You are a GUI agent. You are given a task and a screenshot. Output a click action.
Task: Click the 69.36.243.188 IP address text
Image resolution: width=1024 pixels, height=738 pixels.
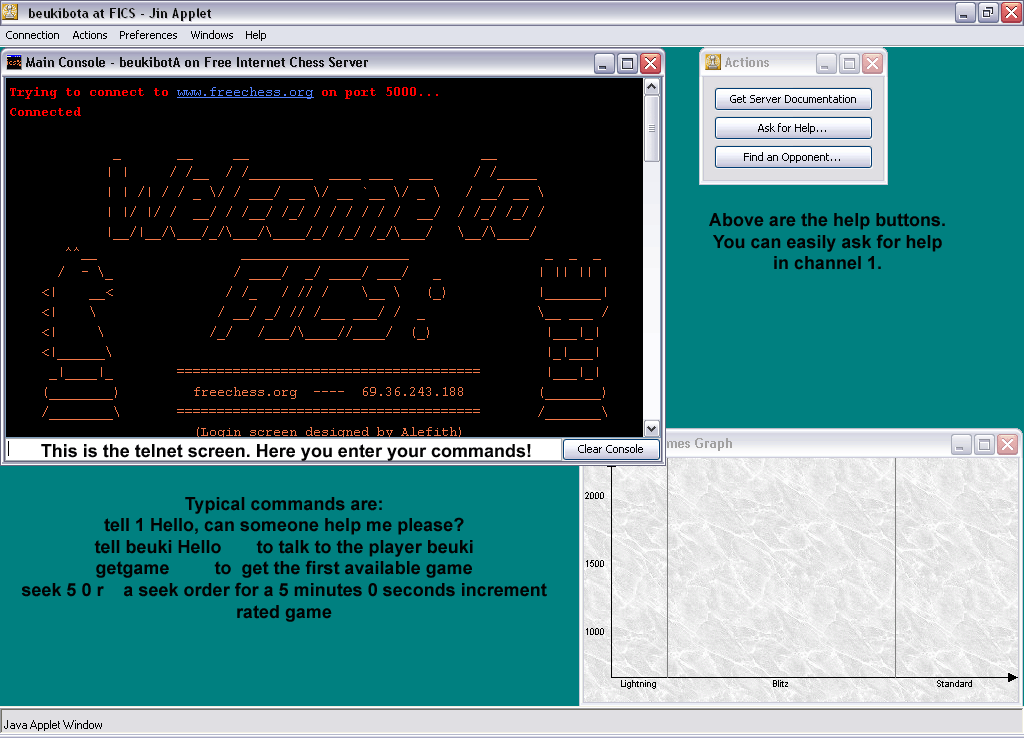click(x=413, y=392)
